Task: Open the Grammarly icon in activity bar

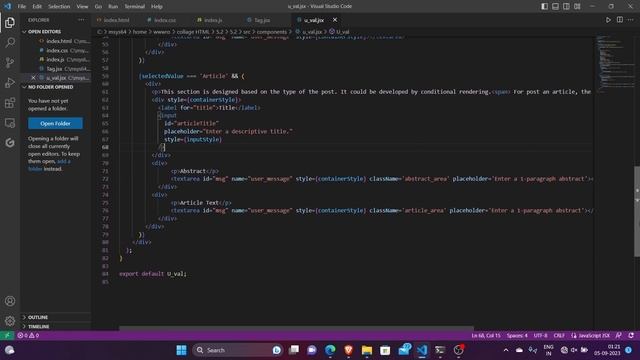Action: tap(10, 142)
